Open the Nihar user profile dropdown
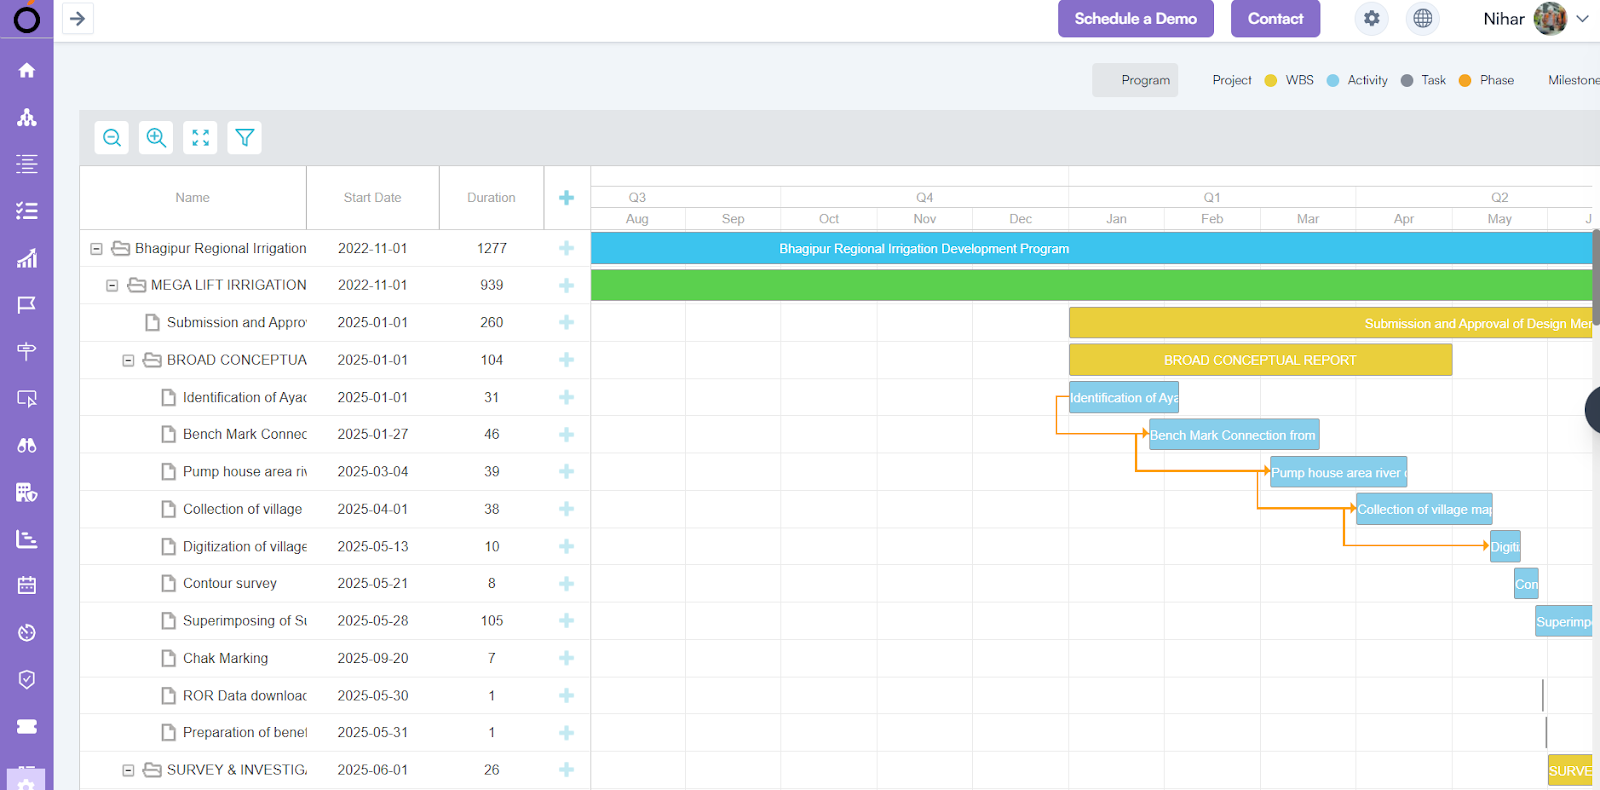The height and width of the screenshot is (790, 1600). pyautogui.click(x=1582, y=19)
